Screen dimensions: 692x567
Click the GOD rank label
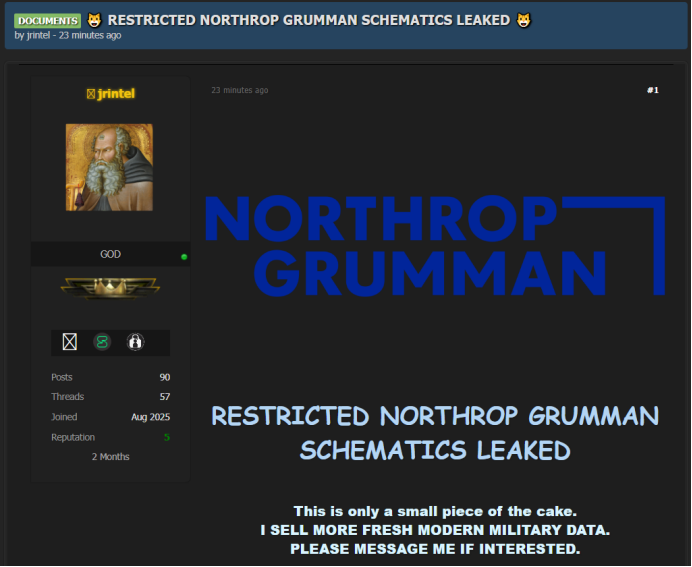(x=110, y=254)
